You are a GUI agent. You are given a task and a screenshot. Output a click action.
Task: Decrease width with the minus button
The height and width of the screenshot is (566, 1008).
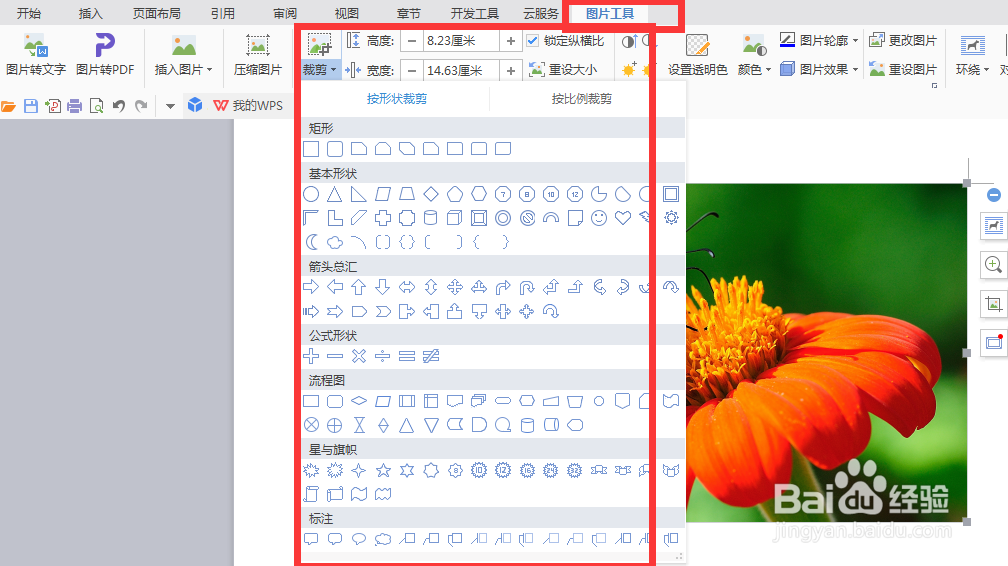click(412, 70)
